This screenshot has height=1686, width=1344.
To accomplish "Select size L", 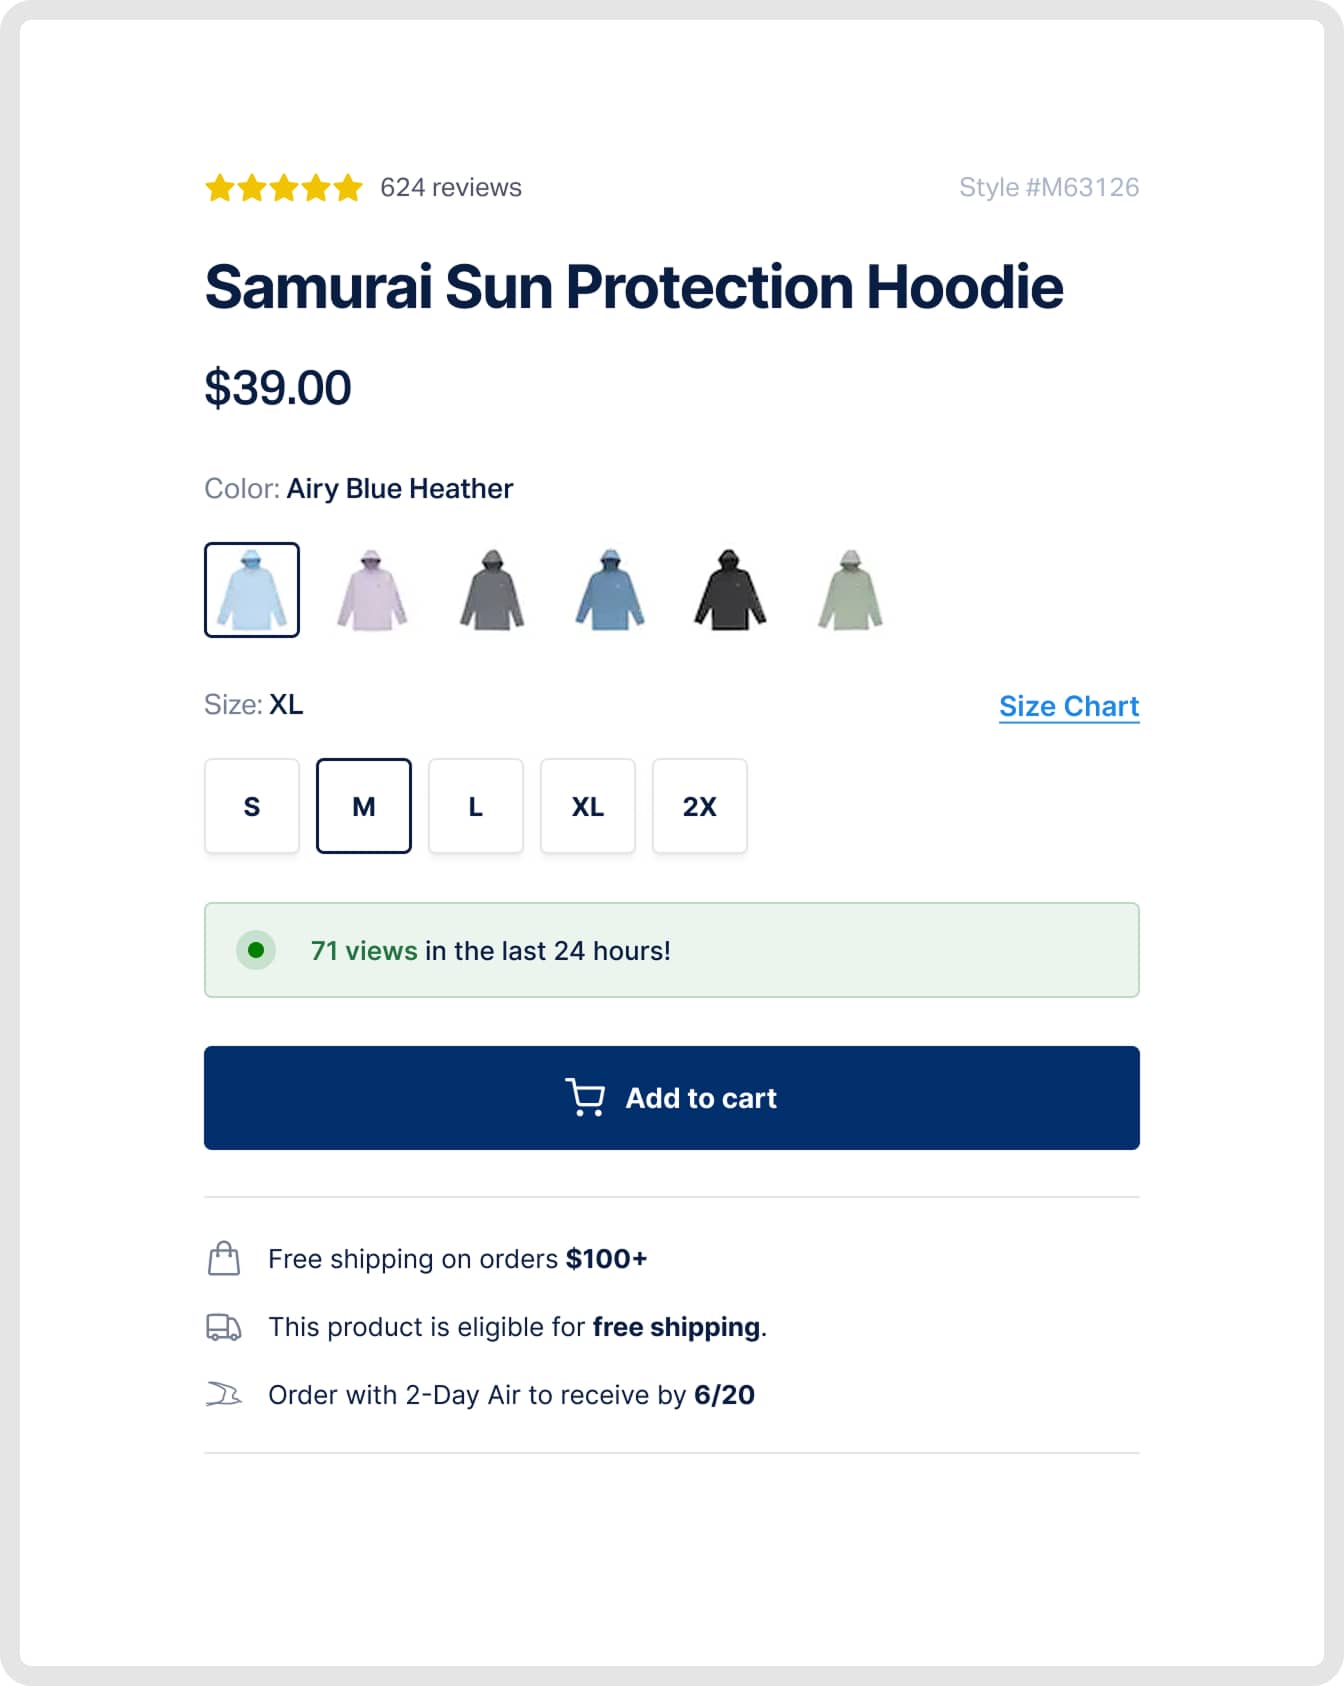I will pos(475,806).
